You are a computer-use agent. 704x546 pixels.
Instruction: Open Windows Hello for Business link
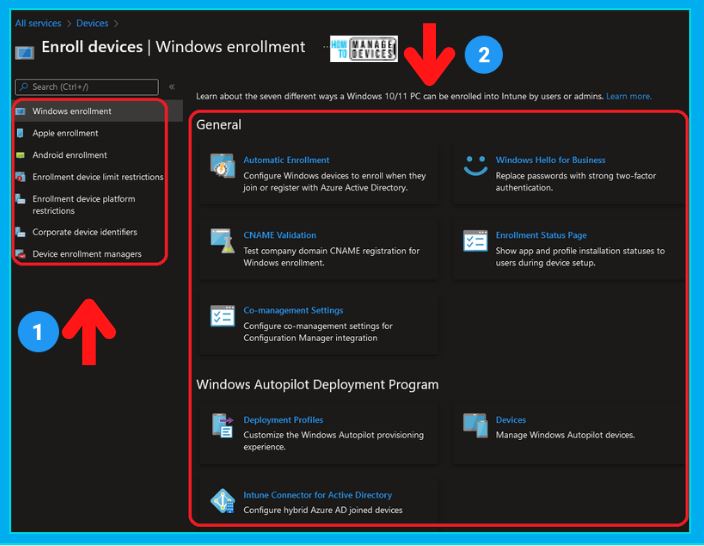tap(550, 160)
